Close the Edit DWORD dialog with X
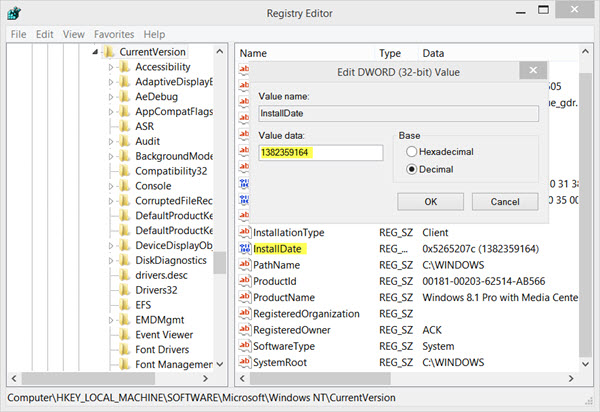This screenshot has height=412, width=600. coord(533,70)
